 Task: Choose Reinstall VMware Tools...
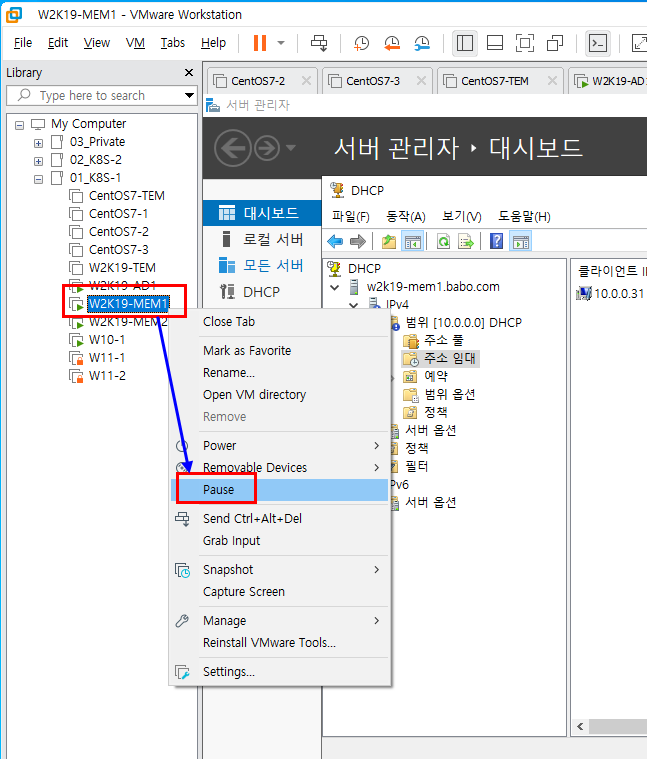[x=280, y=643]
